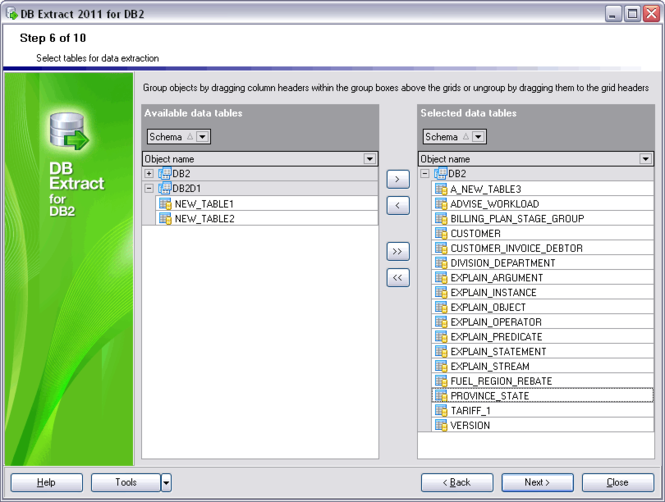Collapse the DB2D1 schema node

149,188
